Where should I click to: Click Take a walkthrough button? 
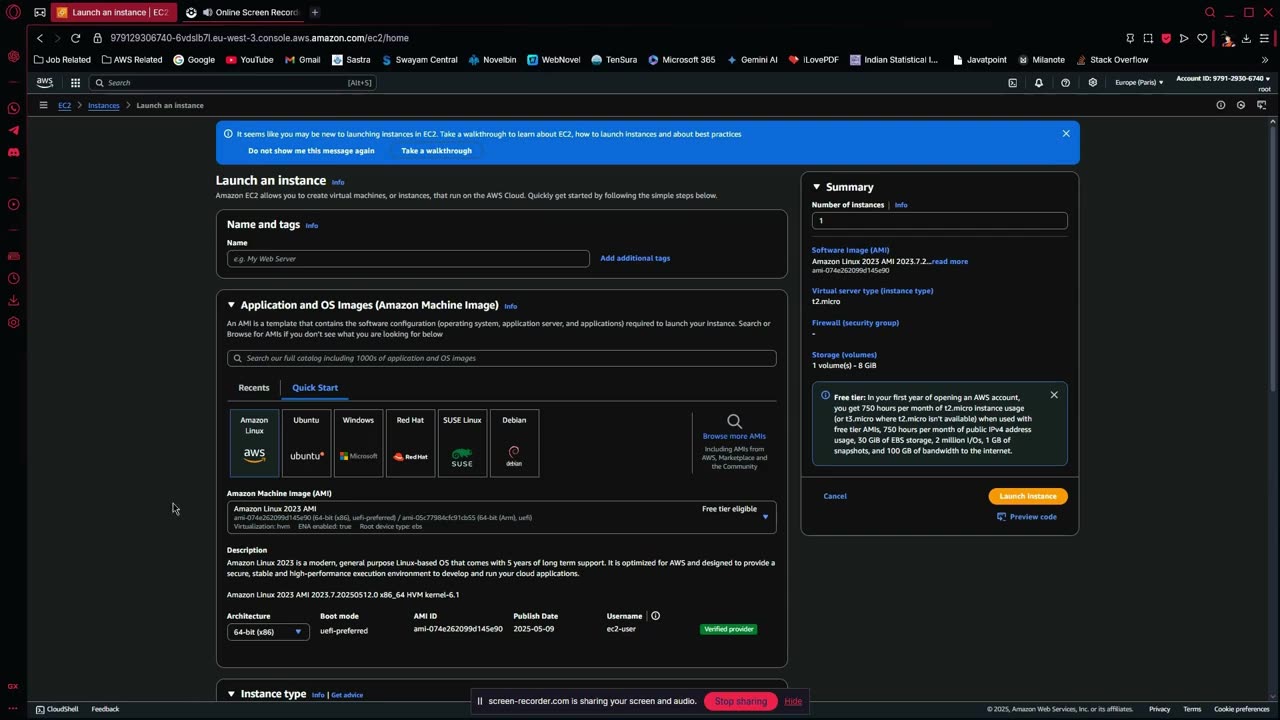(436, 151)
